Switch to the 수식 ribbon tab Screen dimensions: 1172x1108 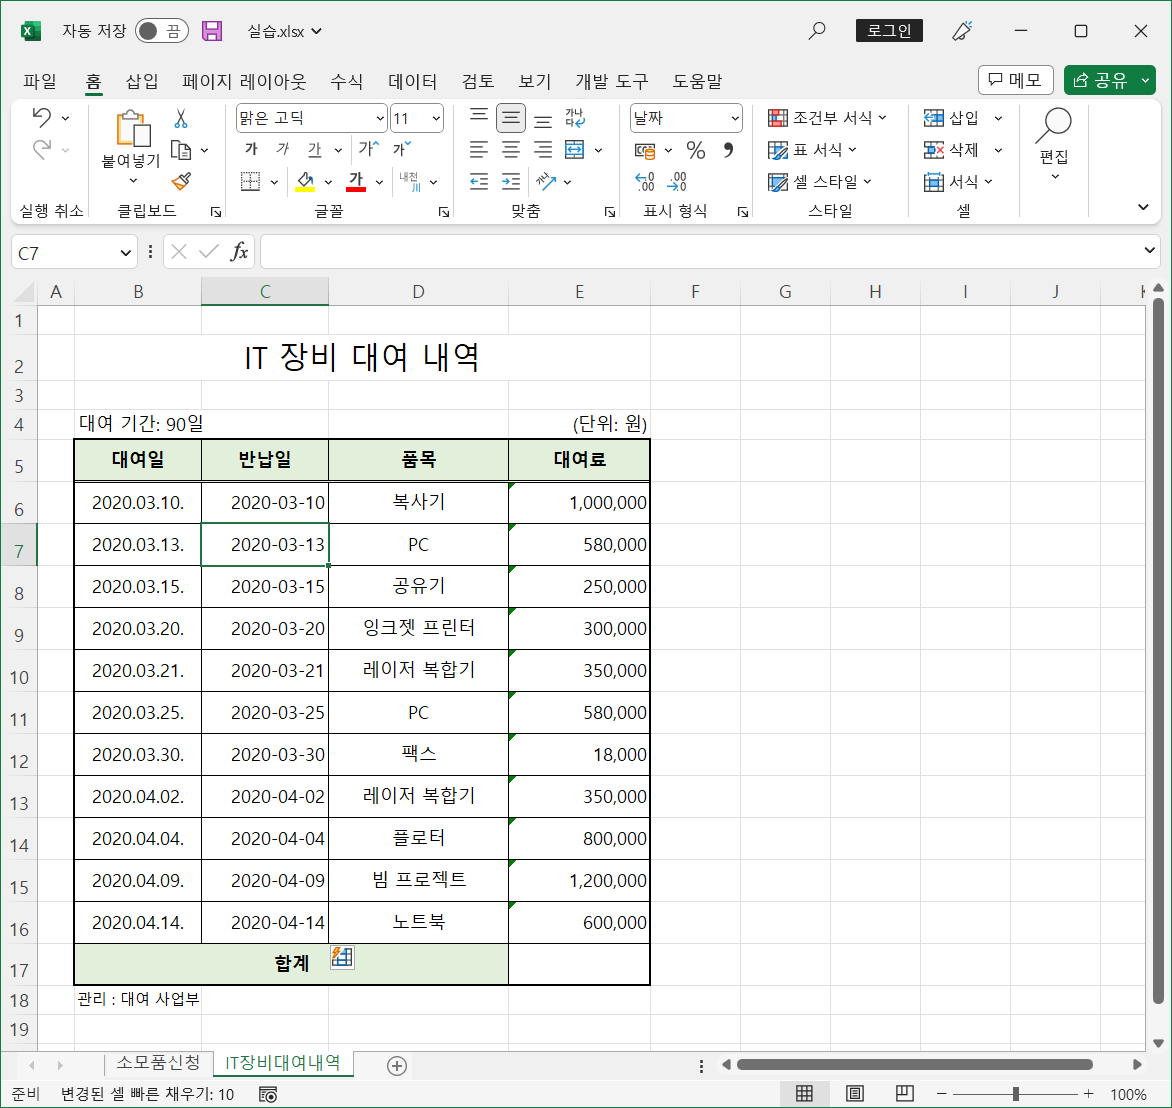(x=347, y=81)
